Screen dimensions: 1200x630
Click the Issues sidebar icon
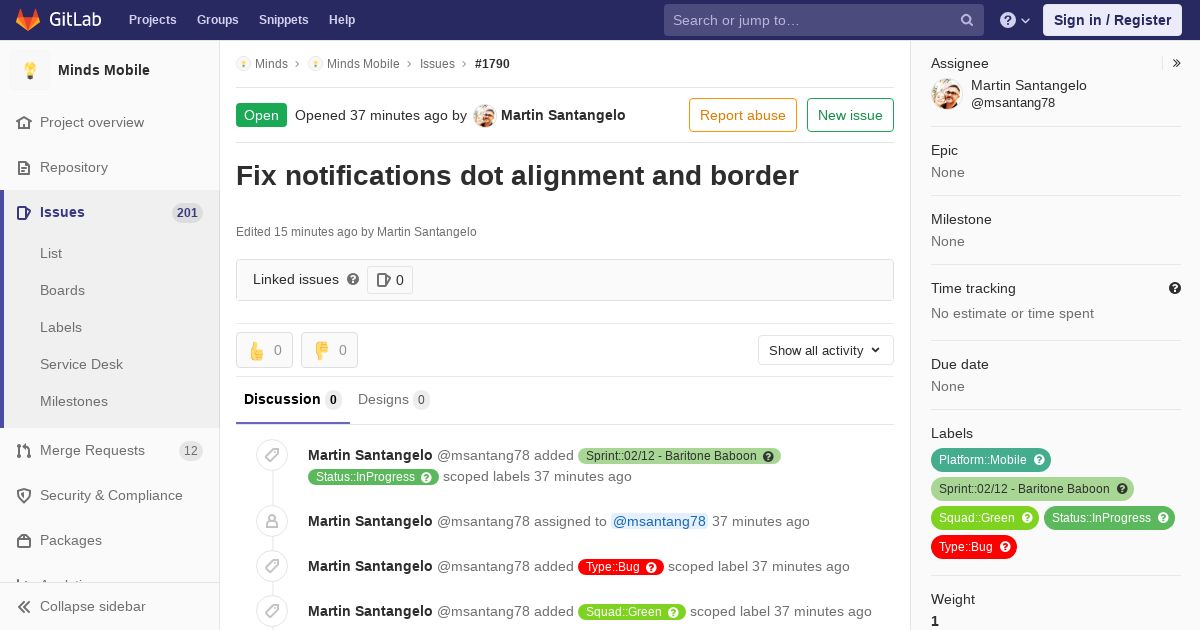[x=24, y=212]
